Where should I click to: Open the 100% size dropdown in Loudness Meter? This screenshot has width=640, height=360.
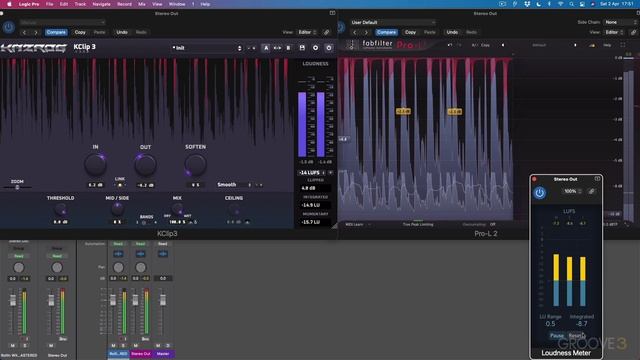click(x=572, y=191)
